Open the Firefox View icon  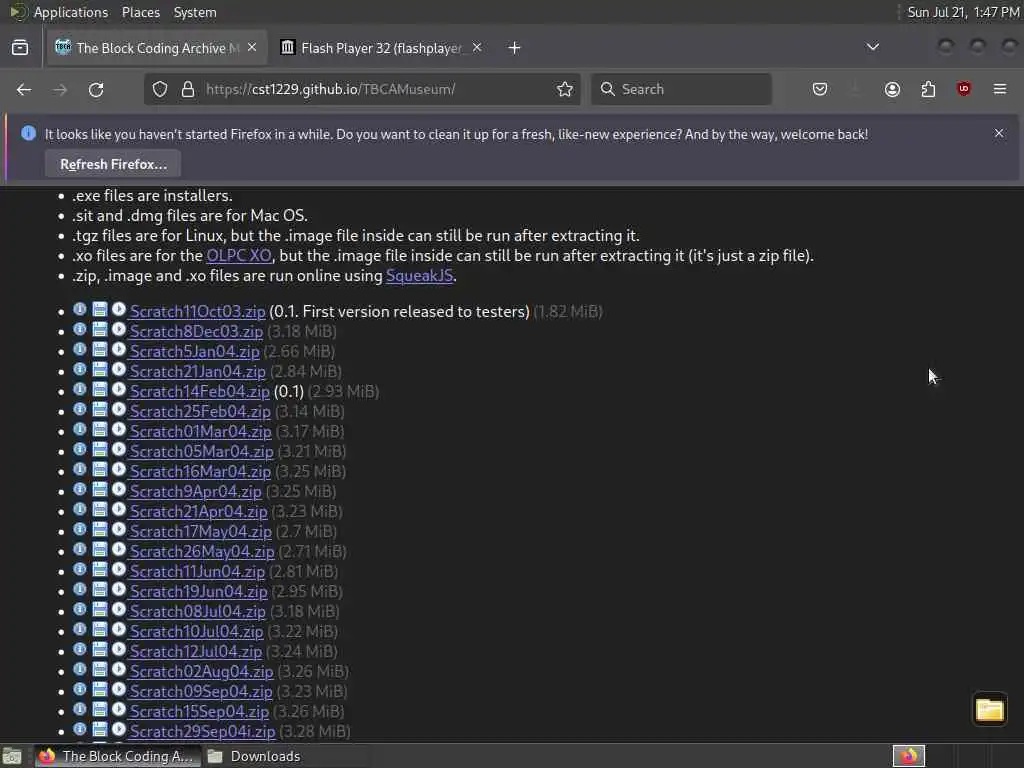click(20, 48)
